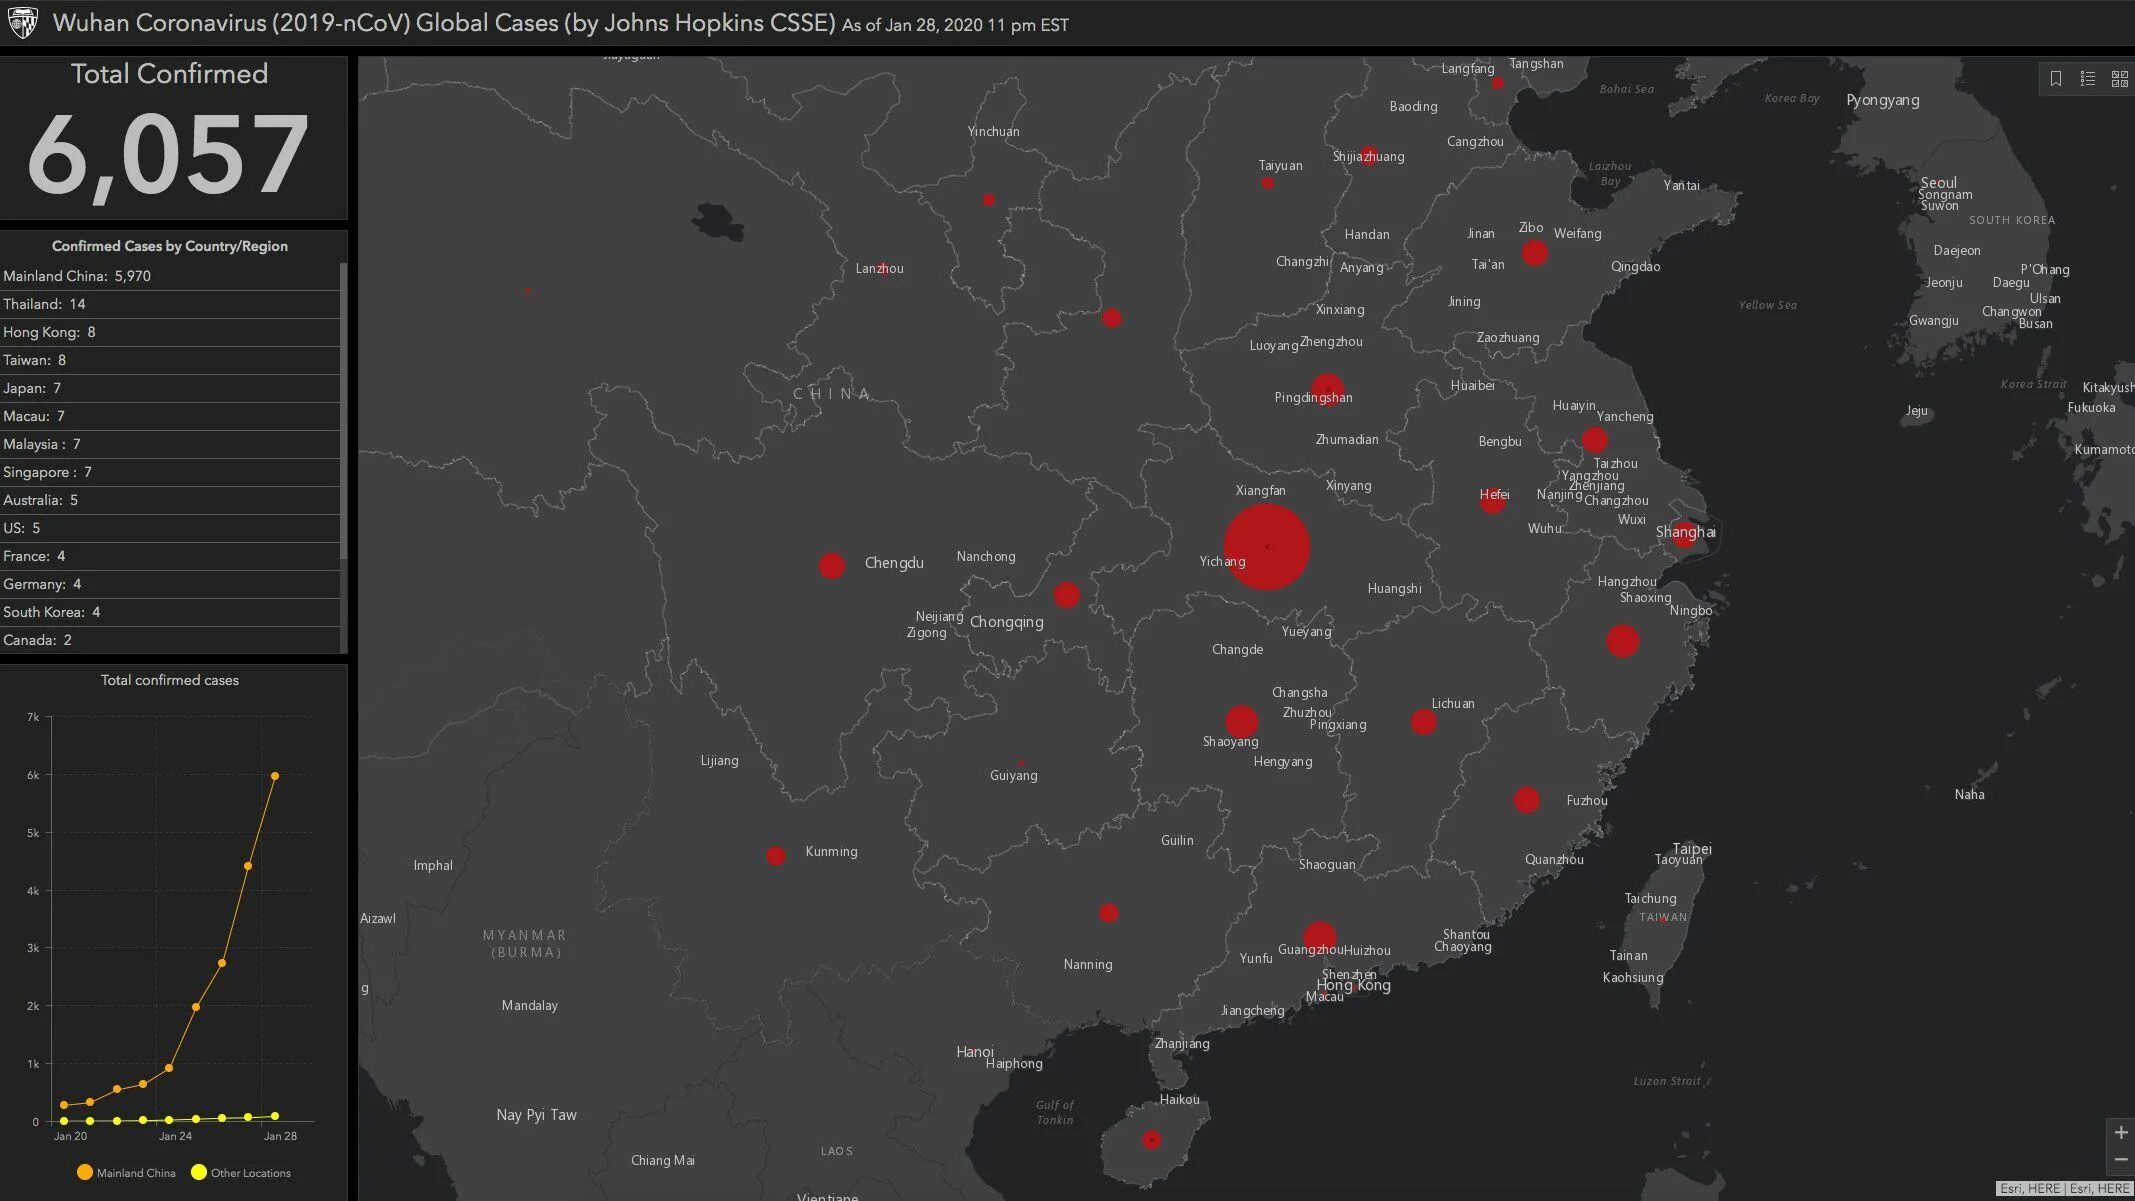
Task: Click the Johns Hopkins shield logo
Action: point(22,22)
